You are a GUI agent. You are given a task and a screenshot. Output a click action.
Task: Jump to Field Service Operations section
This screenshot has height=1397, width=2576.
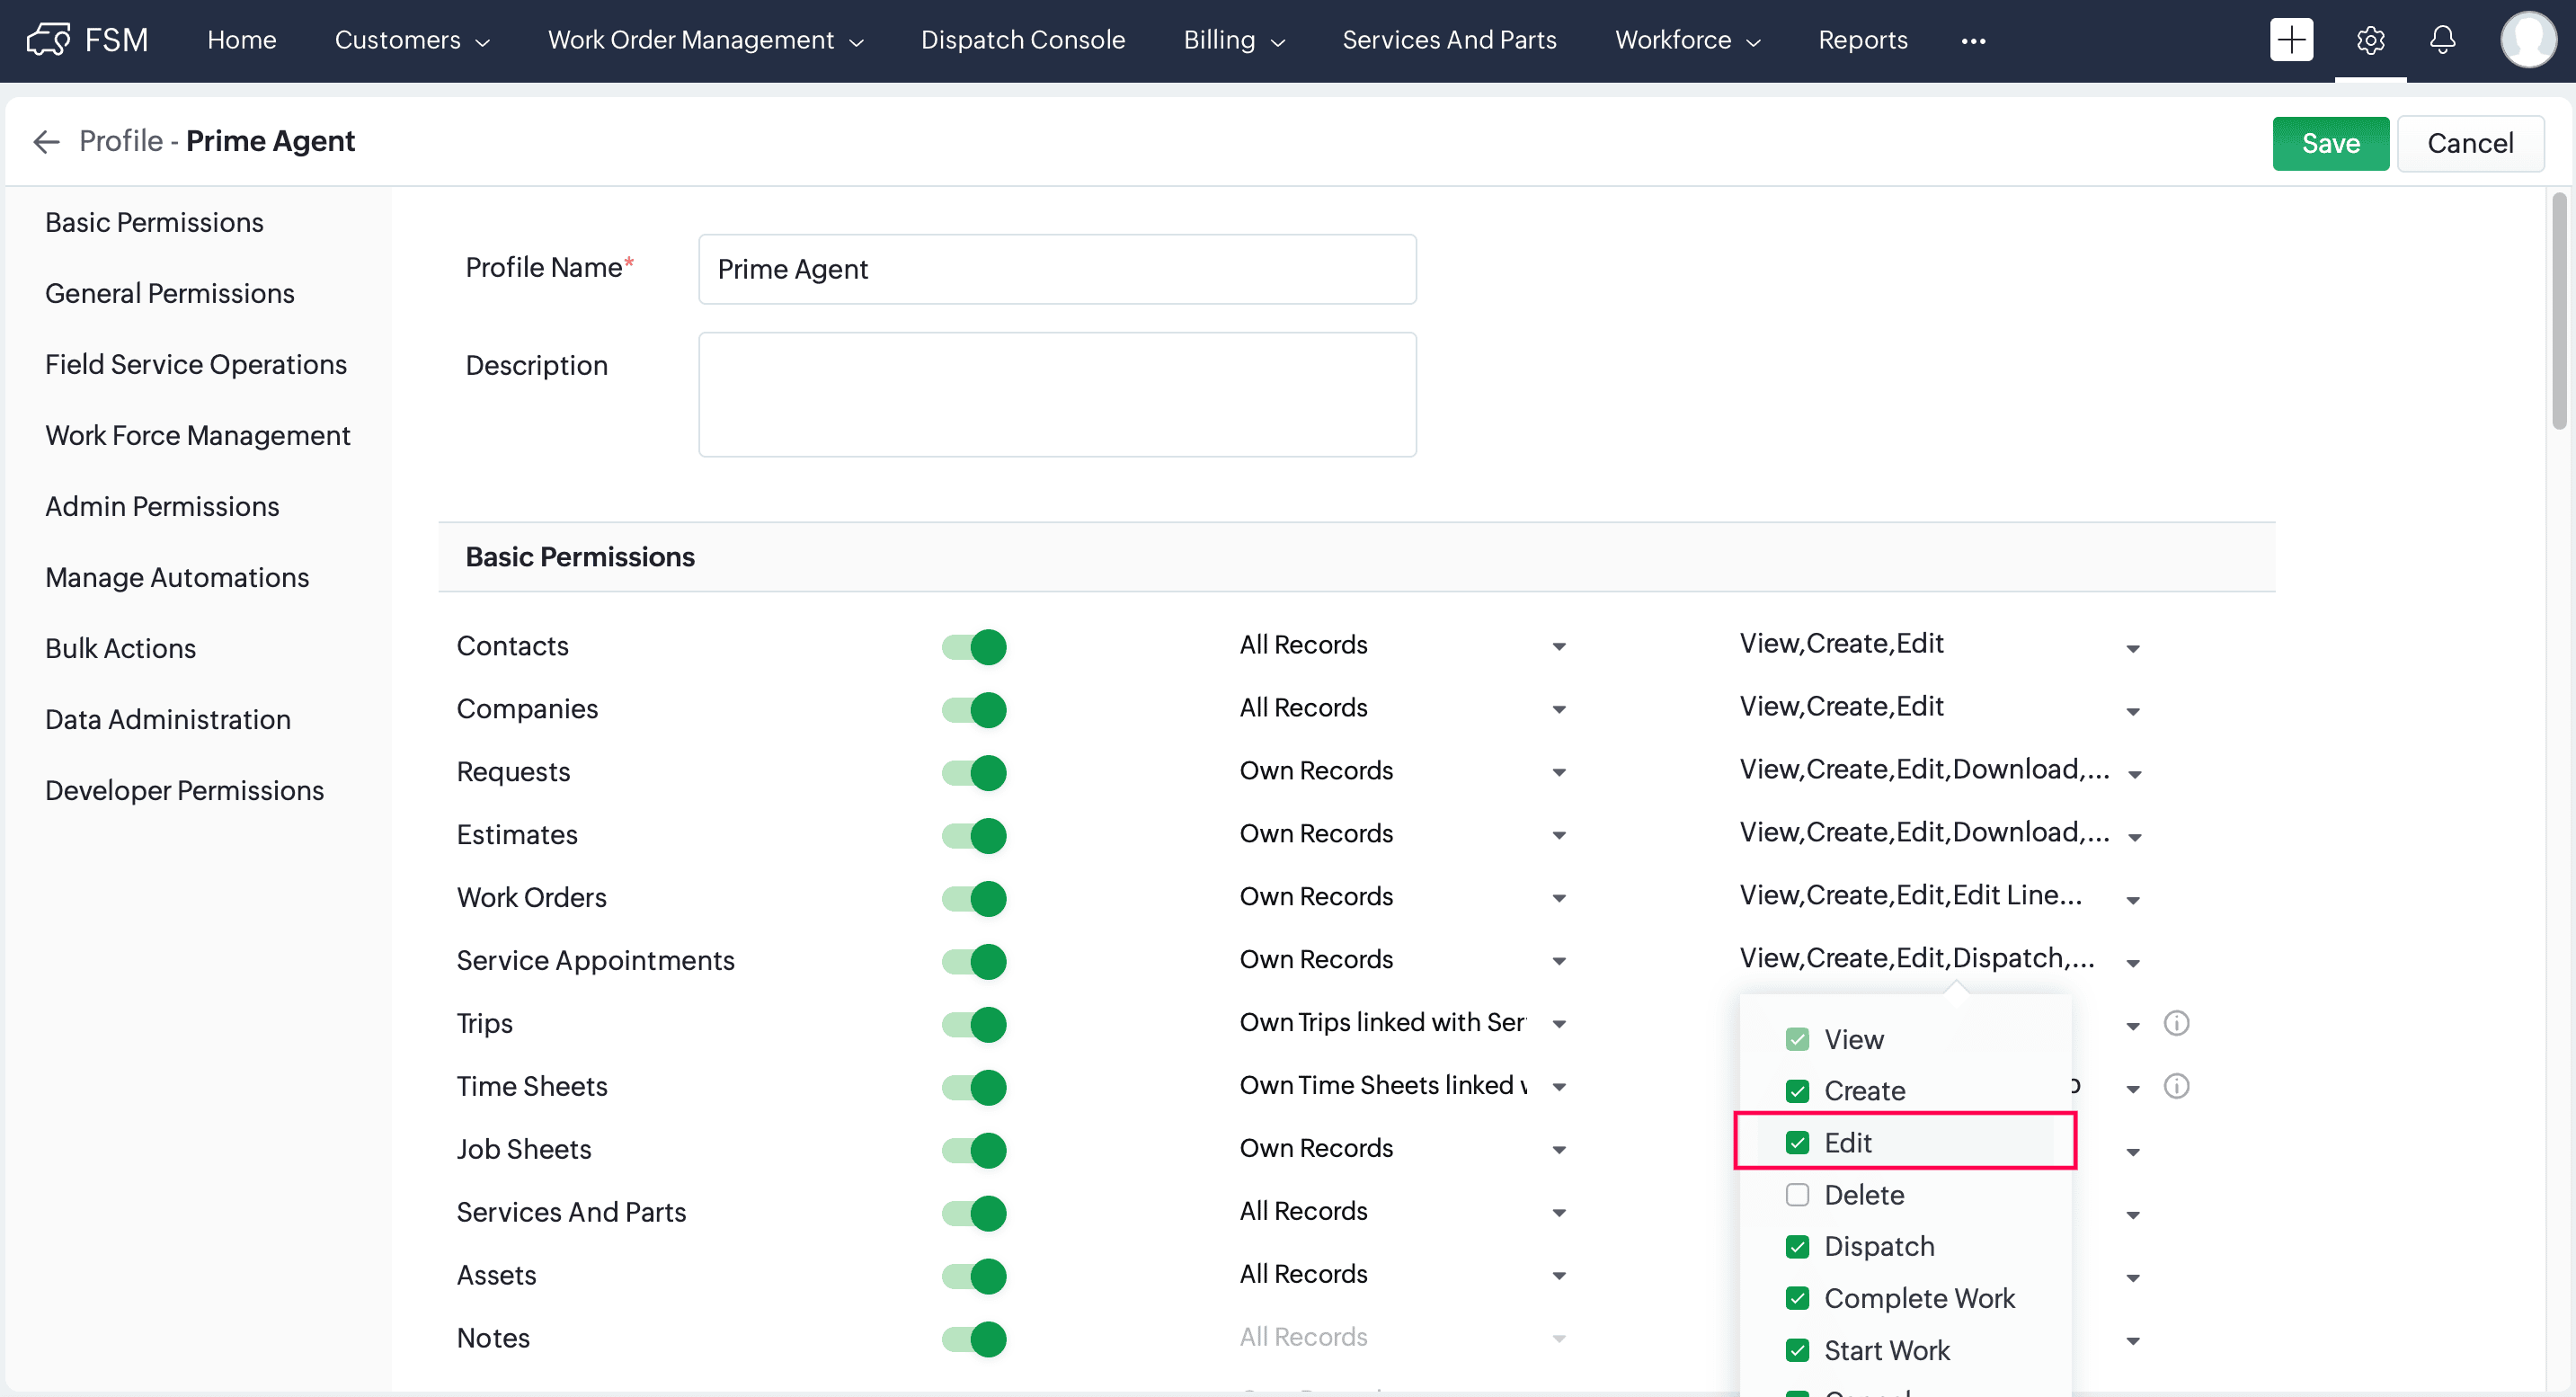click(x=196, y=365)
